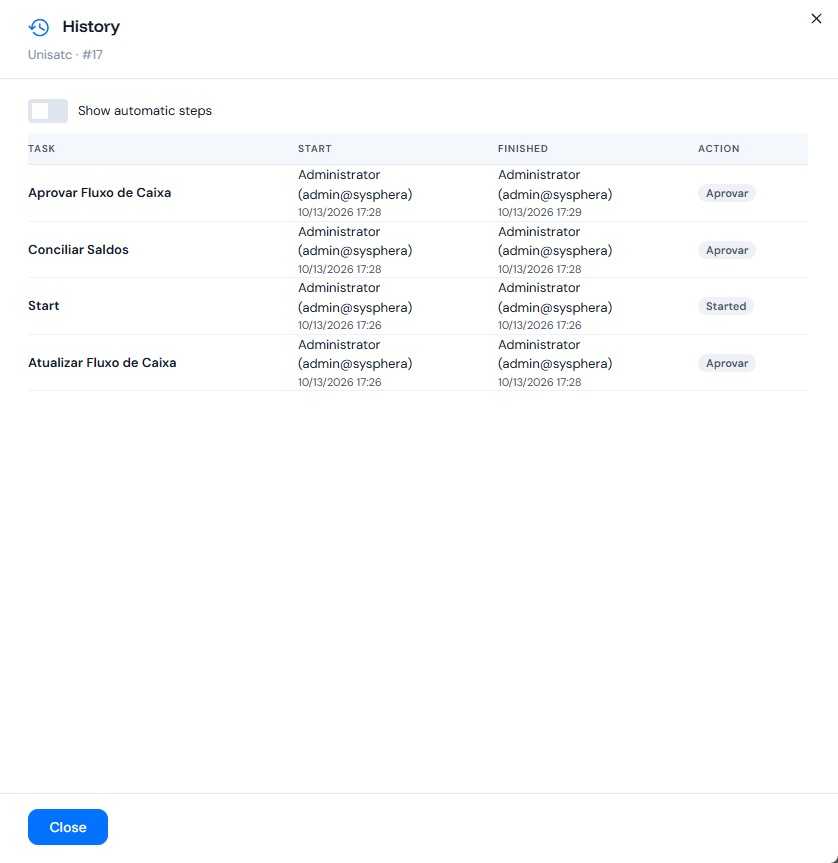
Task: Select the Aprovar Fluxo de Caixa task
Action: [100, 193]
